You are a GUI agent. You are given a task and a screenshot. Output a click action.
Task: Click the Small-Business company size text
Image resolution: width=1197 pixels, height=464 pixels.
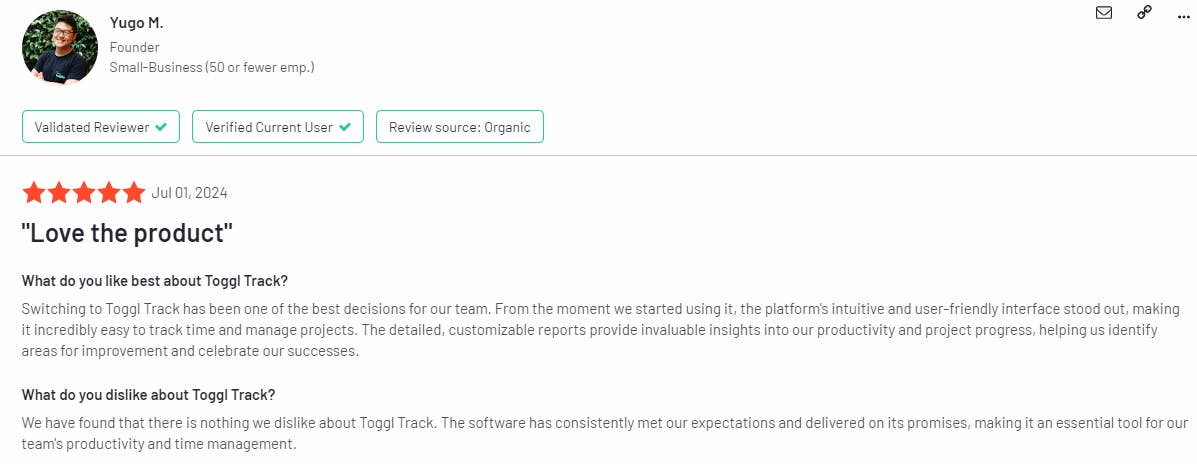click(212, 67)
